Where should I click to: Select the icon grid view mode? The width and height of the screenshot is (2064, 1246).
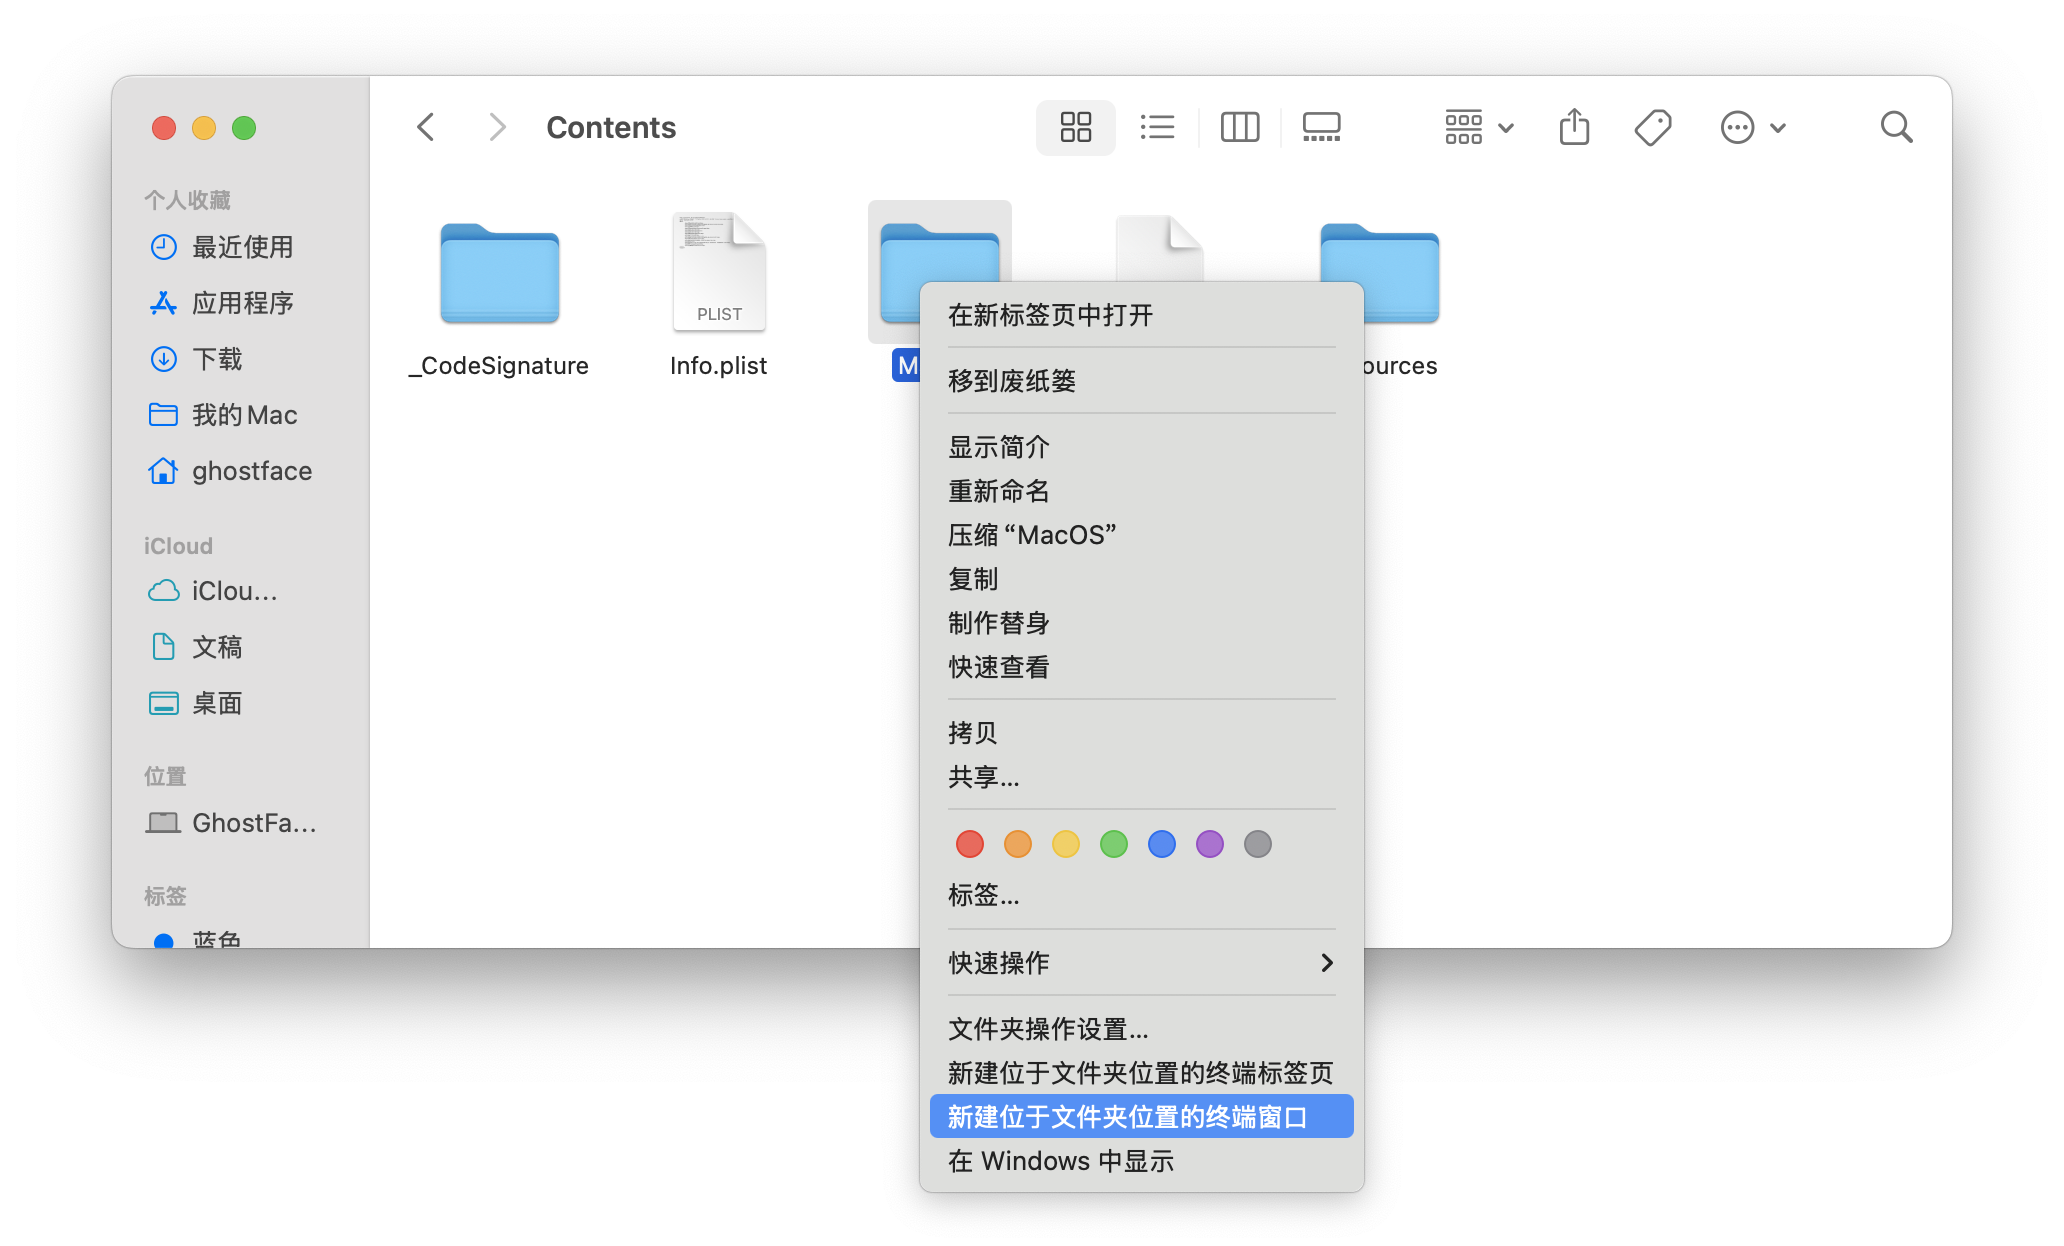click(1075, 127)
